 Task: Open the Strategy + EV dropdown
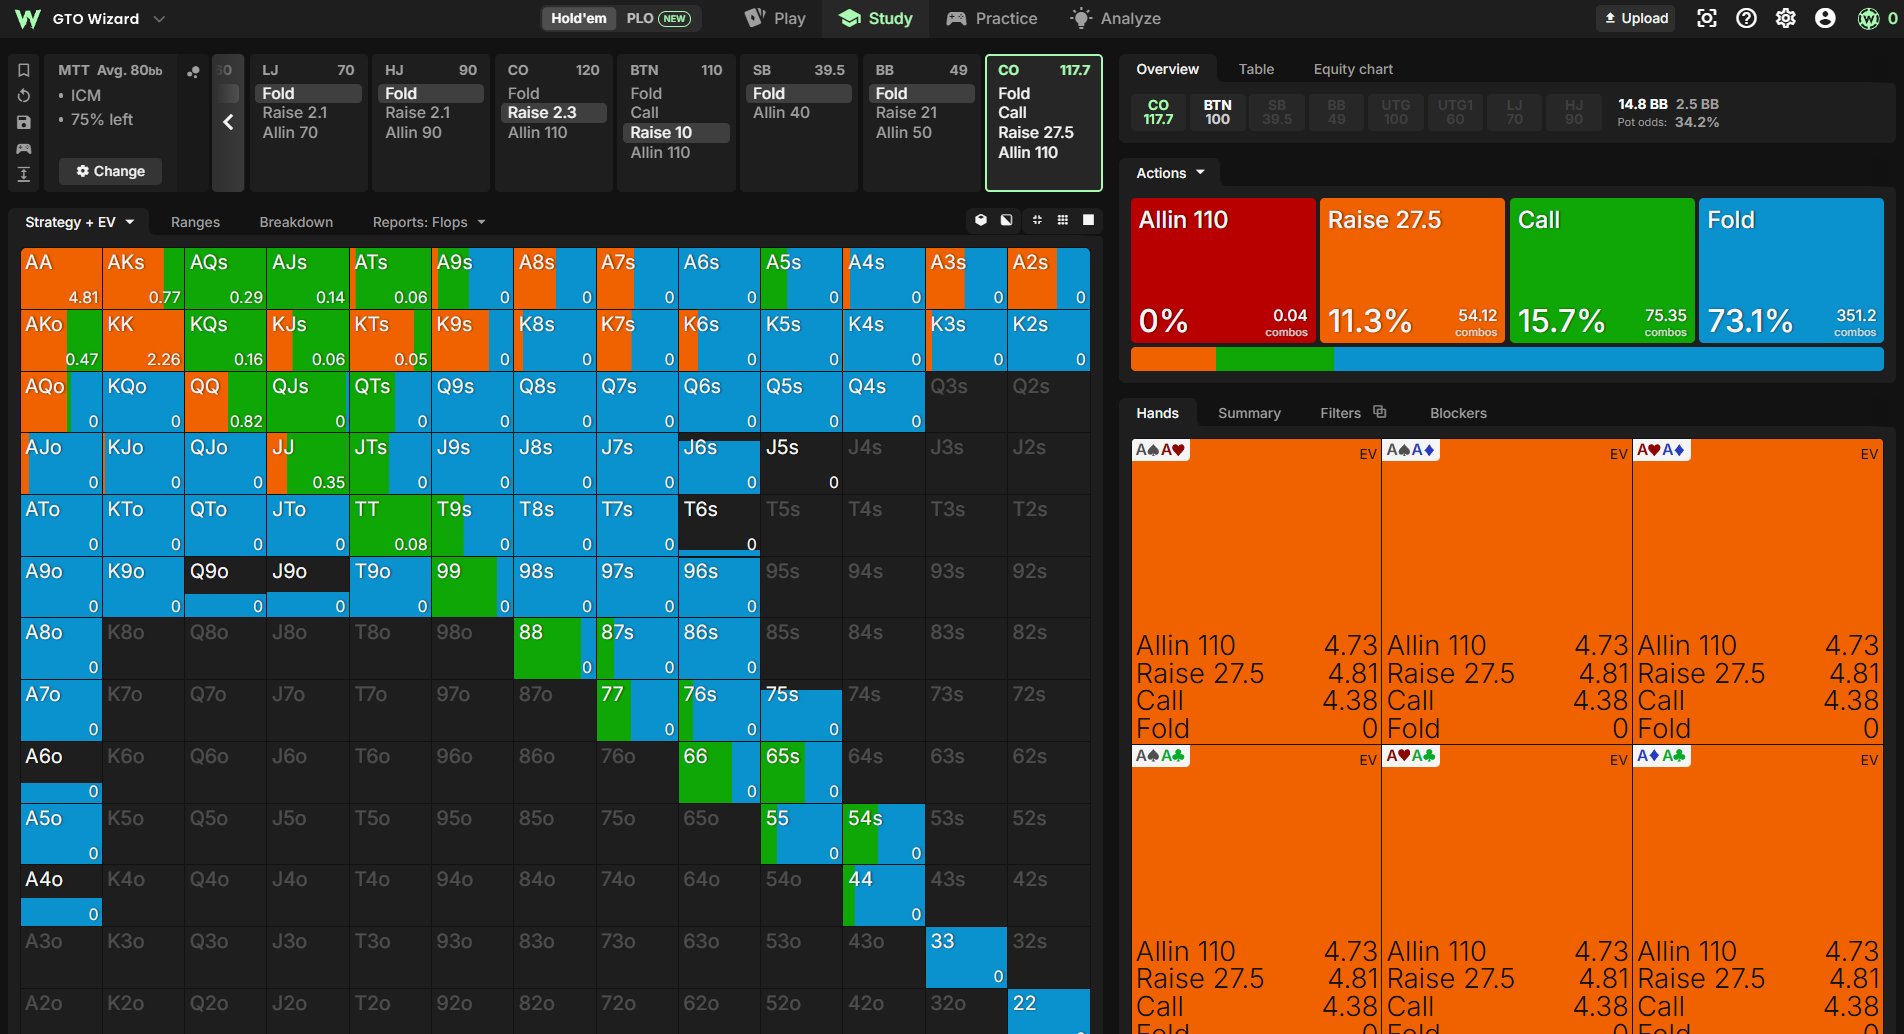80,222
